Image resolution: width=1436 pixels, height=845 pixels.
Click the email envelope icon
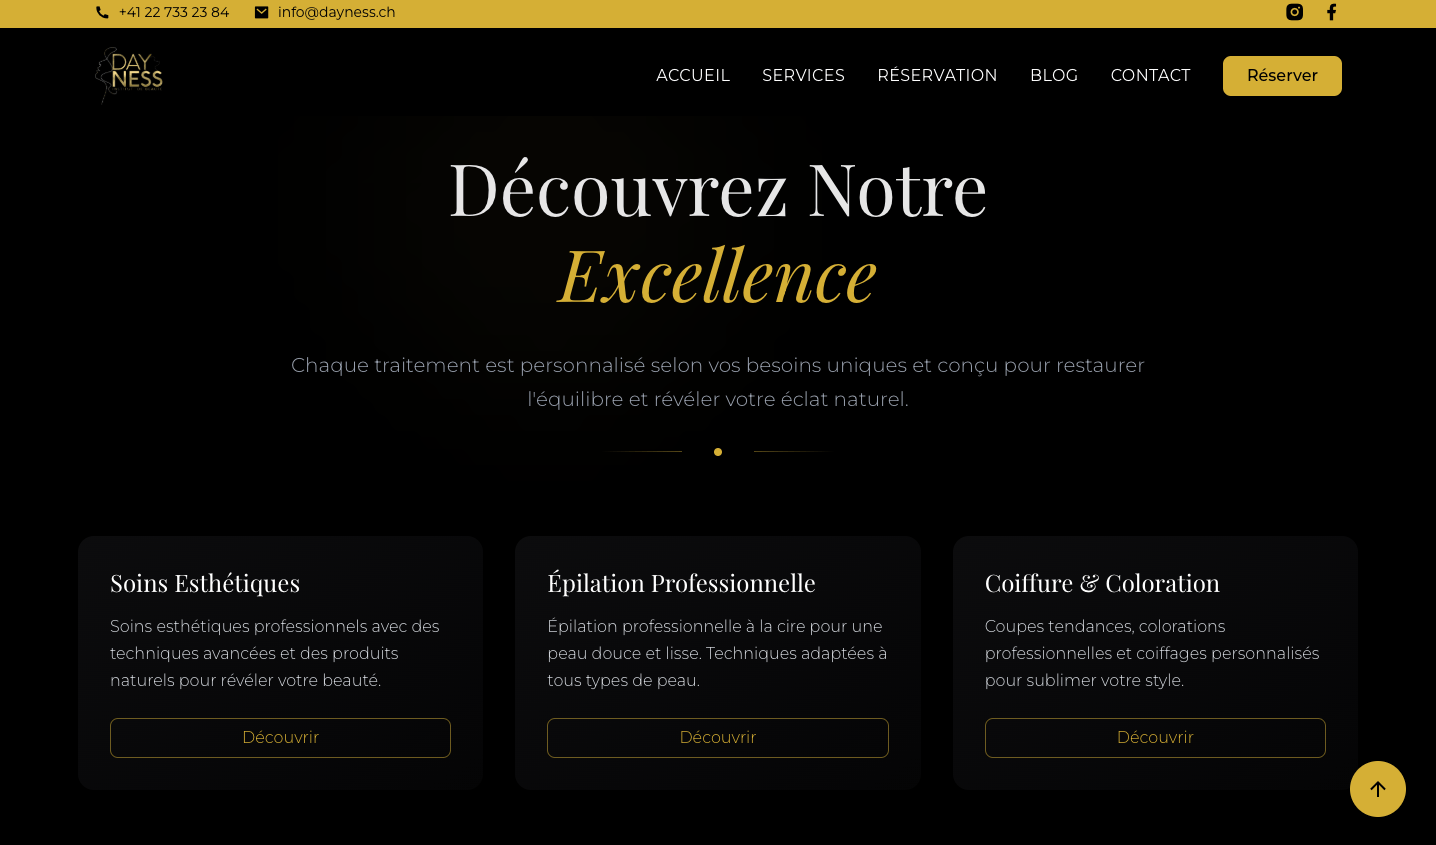pos(261,12)
